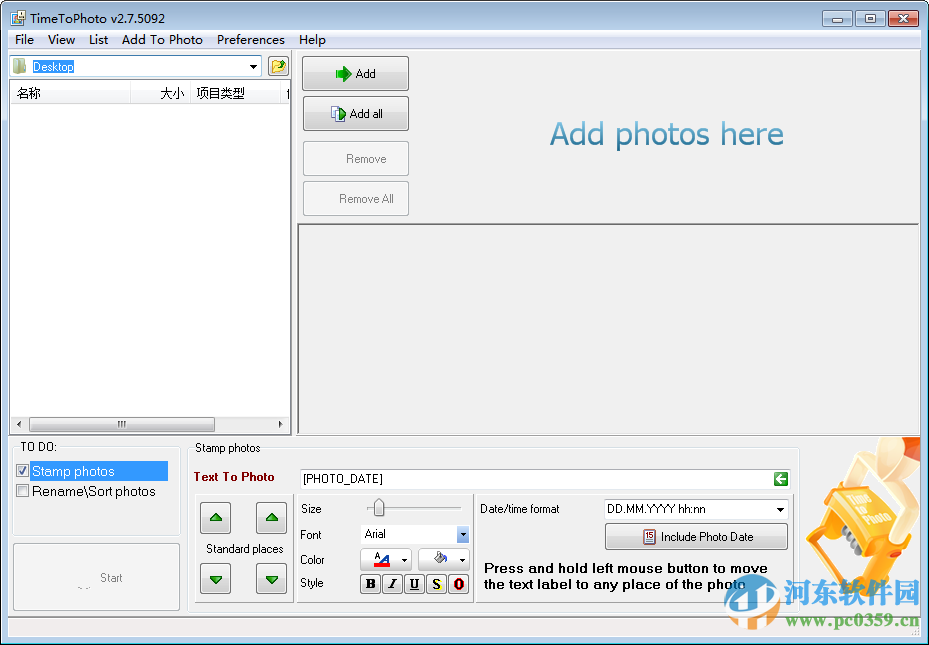Click the Start button
The image size is (929, 645).
[x=97, y=577]
